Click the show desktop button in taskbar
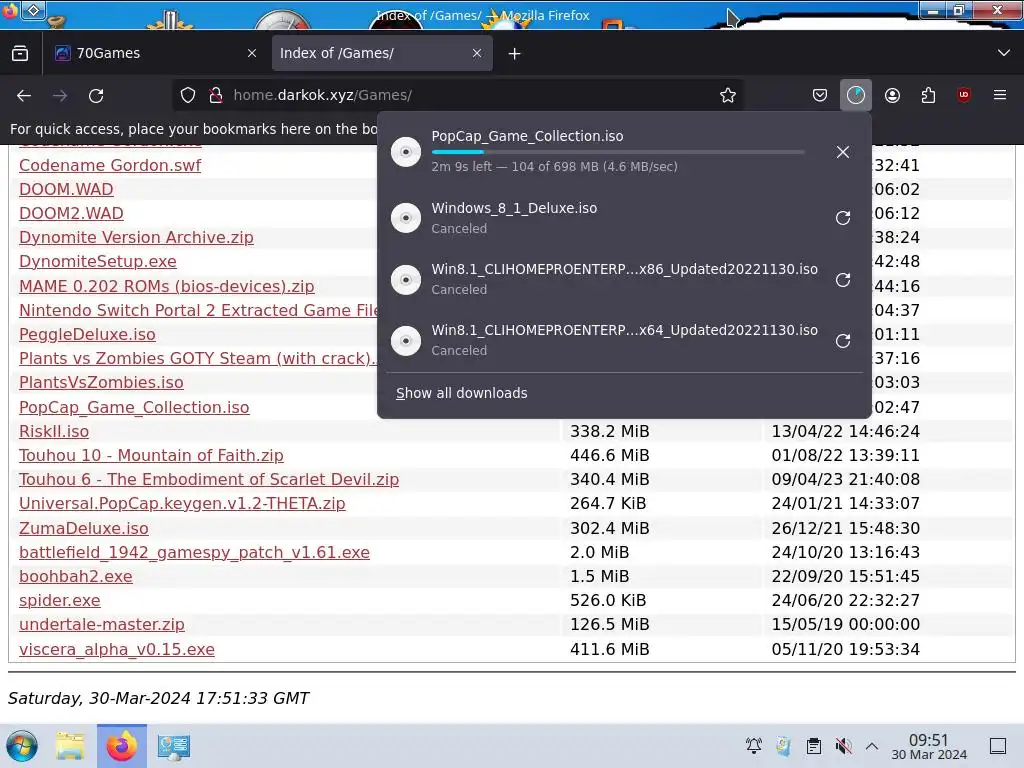 pyautogui.click(x=998, y=746)
